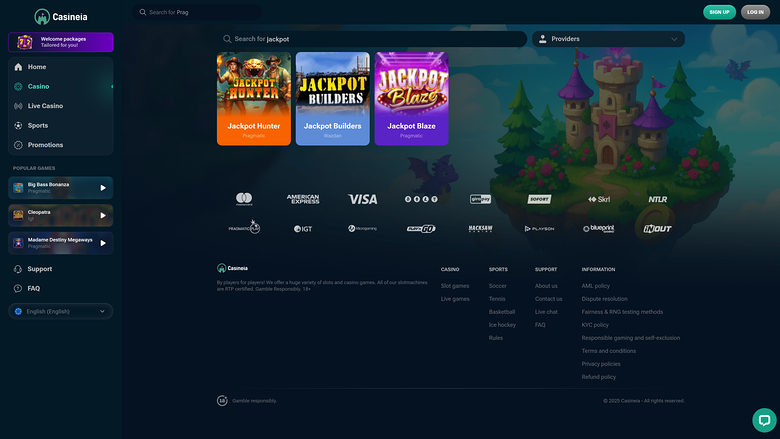Open the live chat bubble button
Viewport: 780px width, 439px height.
point(764,420)
